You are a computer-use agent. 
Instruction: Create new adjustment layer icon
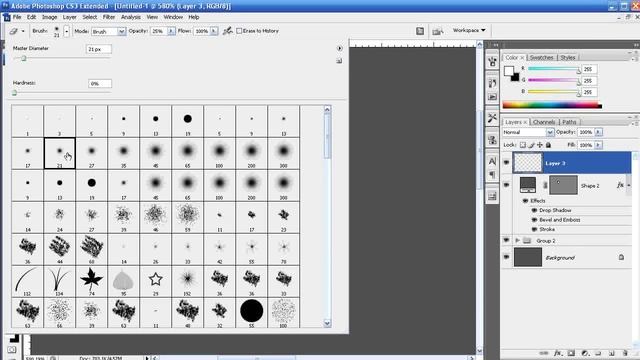pyautogui.click(x=585, y=353)
